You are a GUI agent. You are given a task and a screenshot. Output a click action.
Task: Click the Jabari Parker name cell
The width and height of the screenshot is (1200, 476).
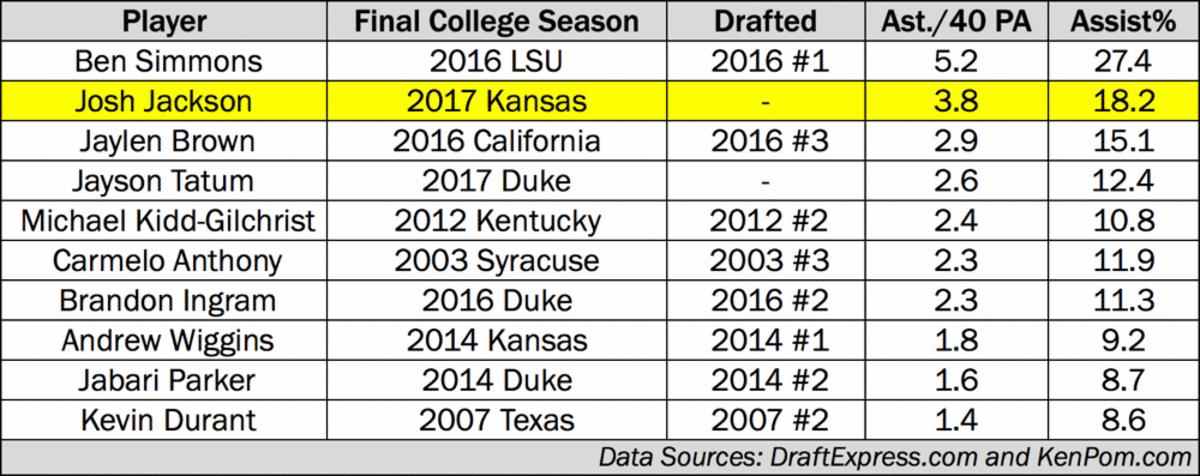[167, 380]
